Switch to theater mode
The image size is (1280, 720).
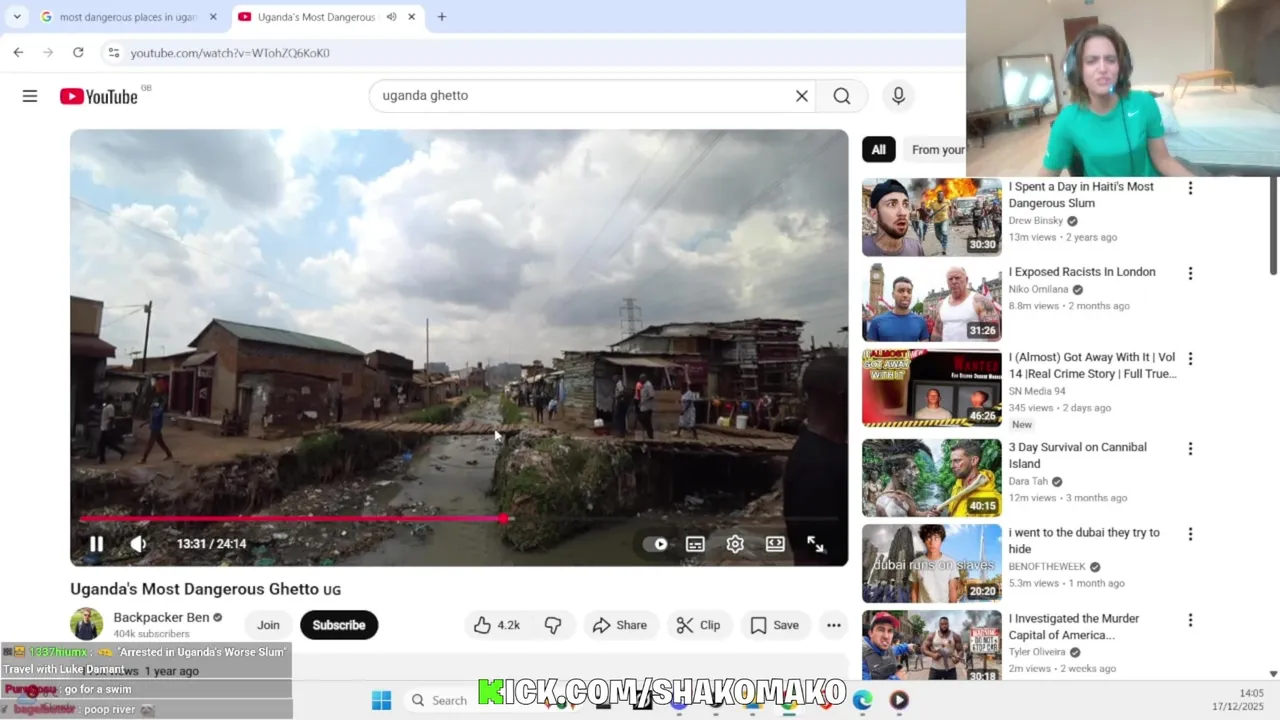775,544
